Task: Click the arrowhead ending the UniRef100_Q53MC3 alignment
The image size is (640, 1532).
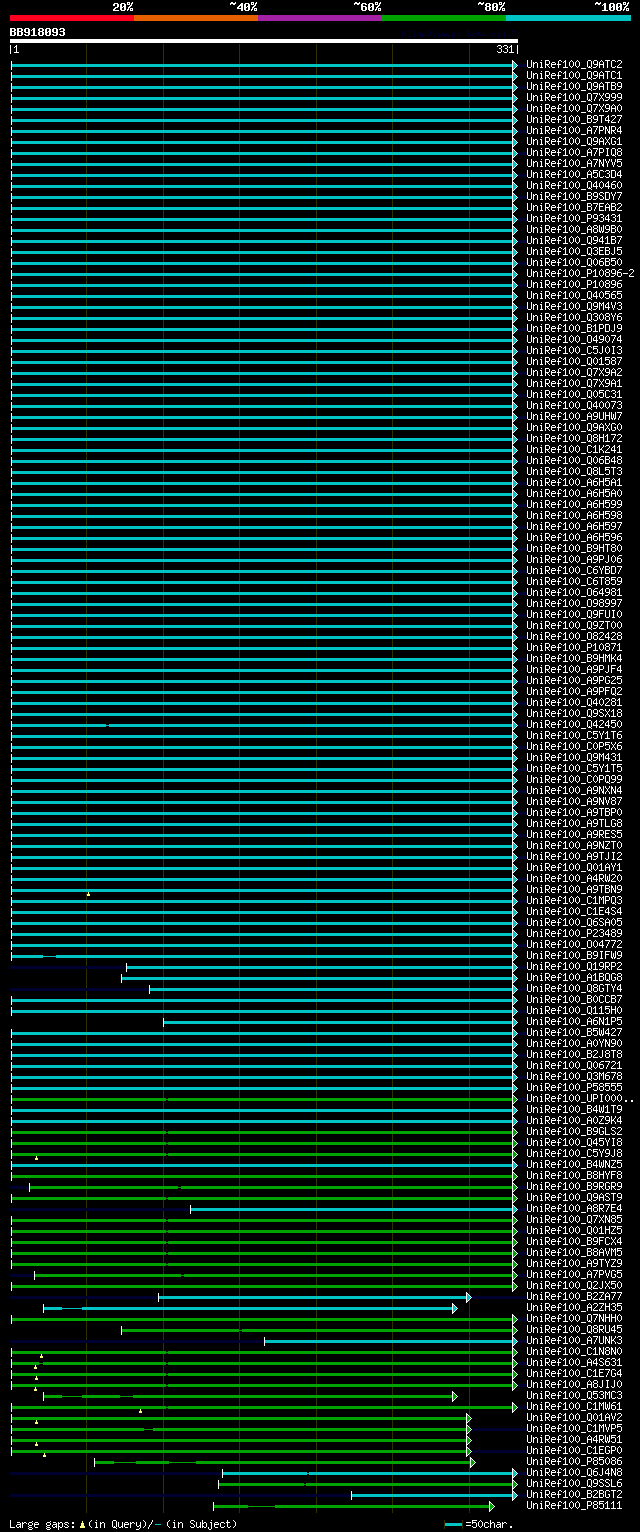Action: pos(455,1396)
